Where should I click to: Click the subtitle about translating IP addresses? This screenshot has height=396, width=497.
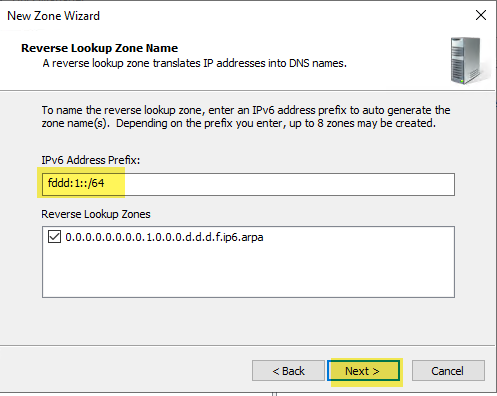pyautogui.click(x=195, y=63)
